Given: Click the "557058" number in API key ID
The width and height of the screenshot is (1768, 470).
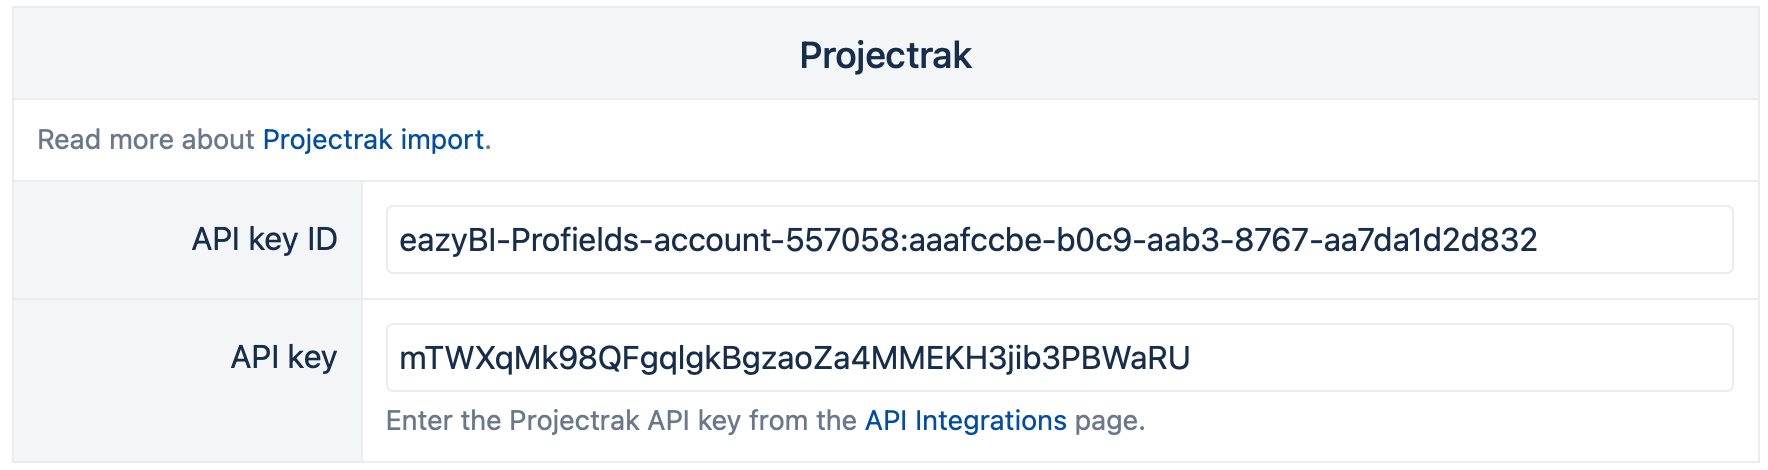Looking at the screenshot, I should [x=843, y=240].
